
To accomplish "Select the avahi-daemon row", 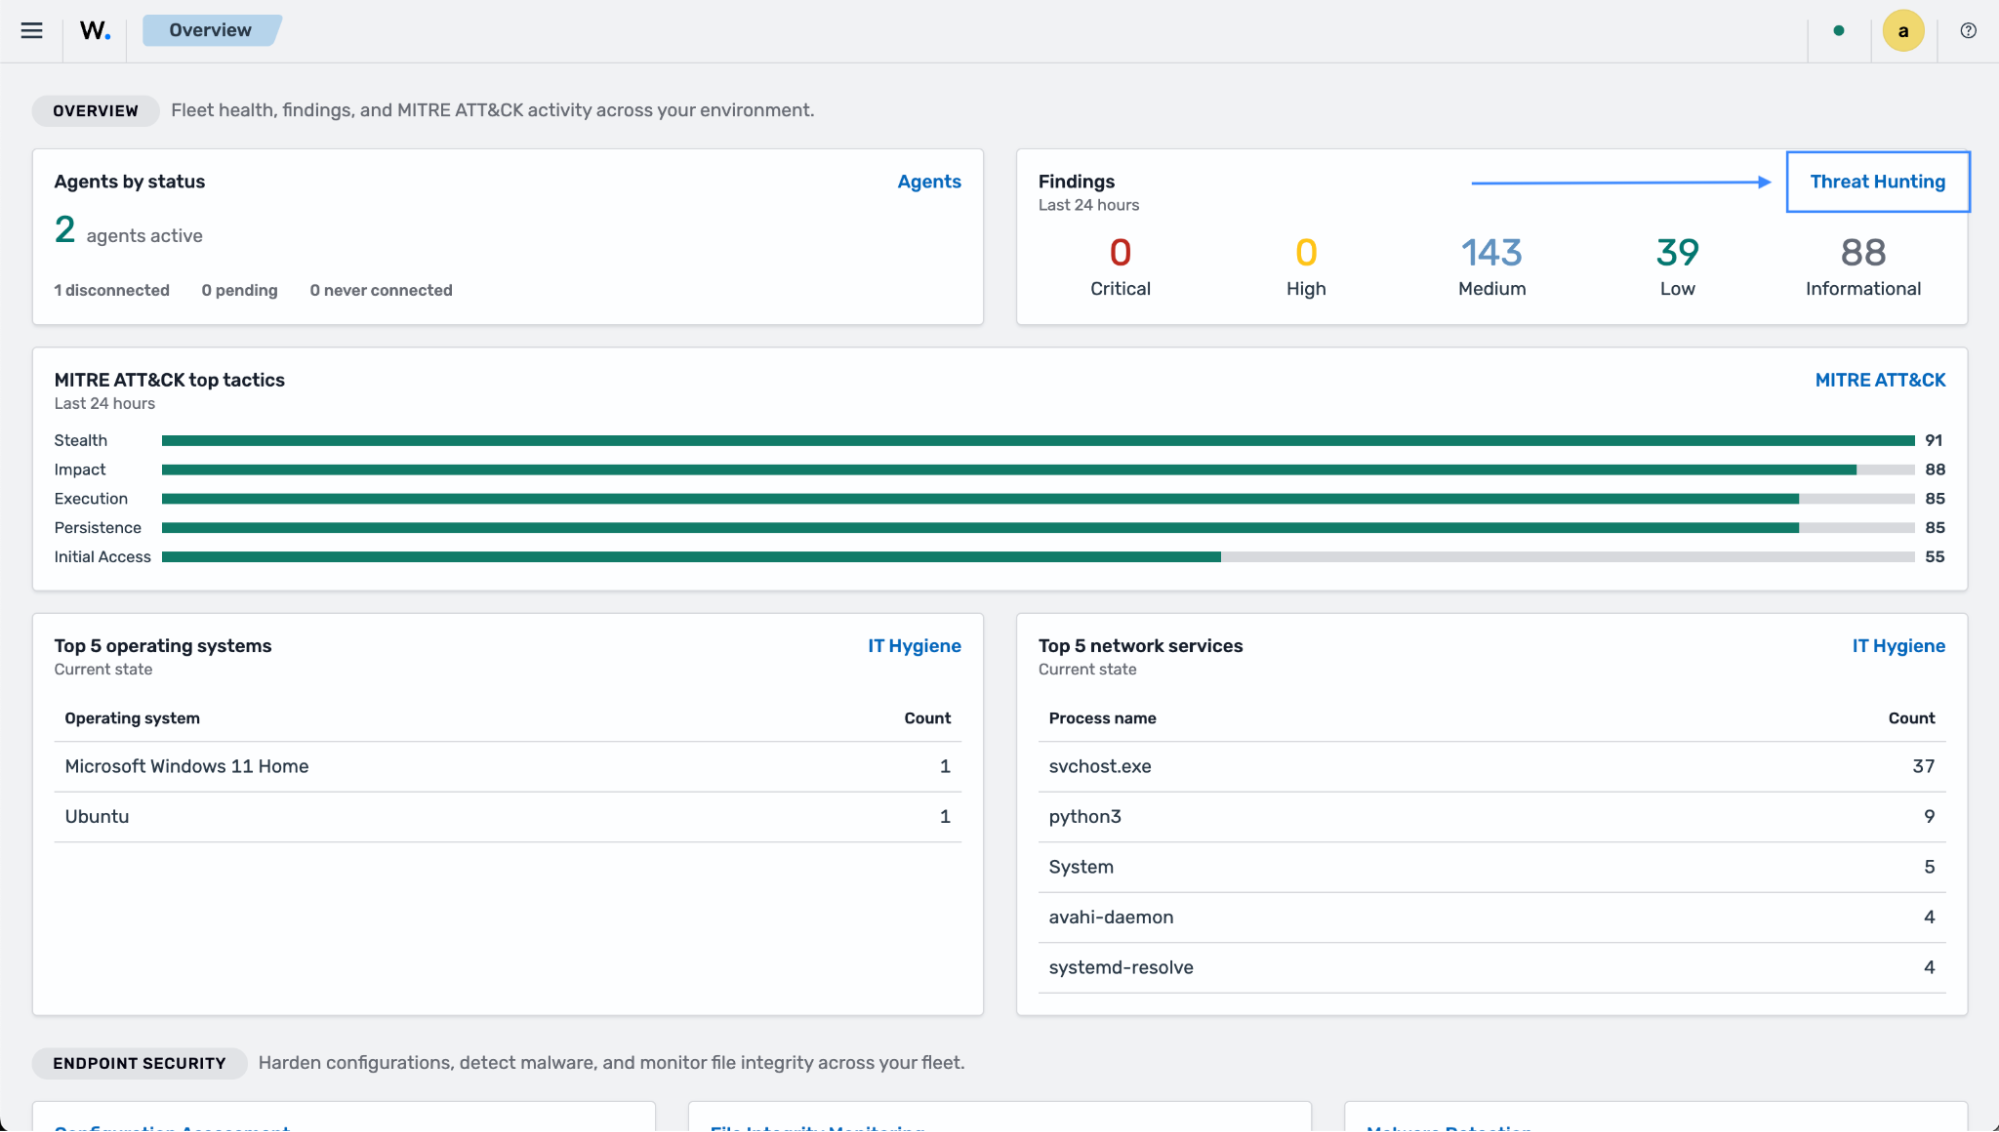I will coord(1491,917).
